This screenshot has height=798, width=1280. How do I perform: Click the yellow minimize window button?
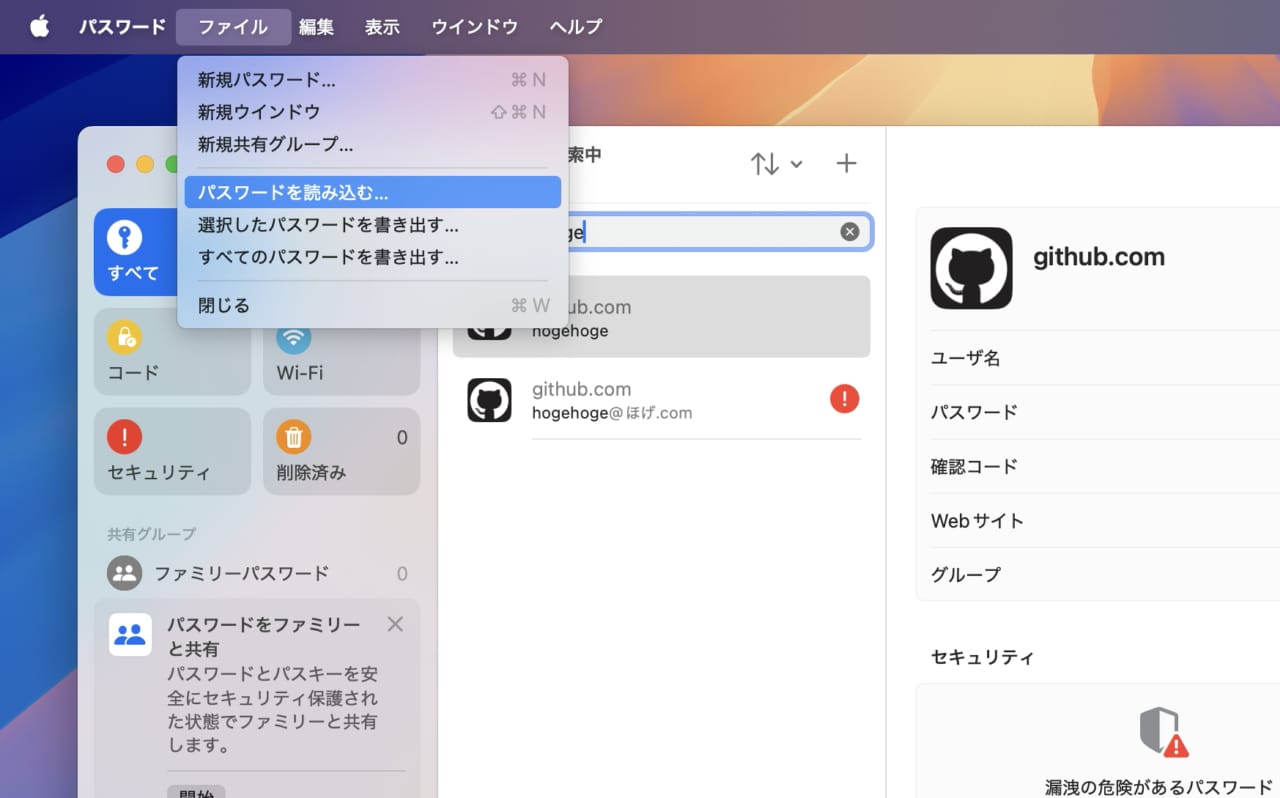tap(145, 164)
